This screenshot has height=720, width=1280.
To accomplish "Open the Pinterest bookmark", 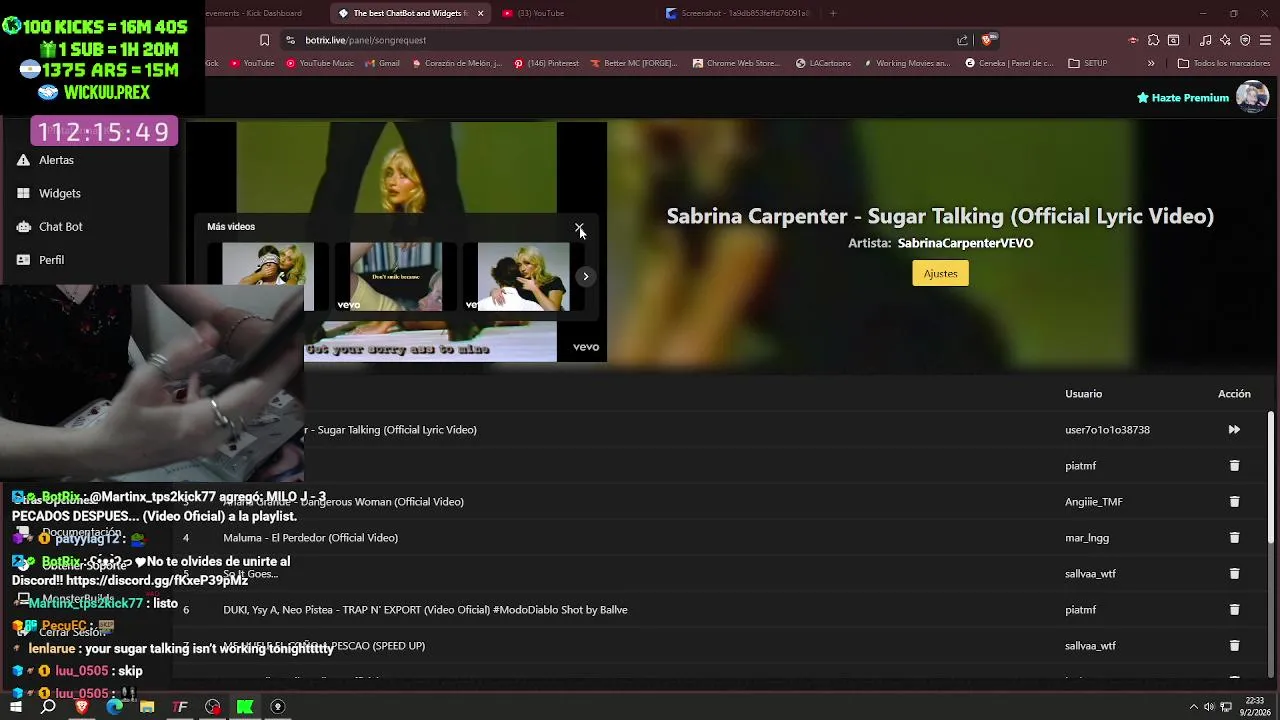I will point(546,63).
